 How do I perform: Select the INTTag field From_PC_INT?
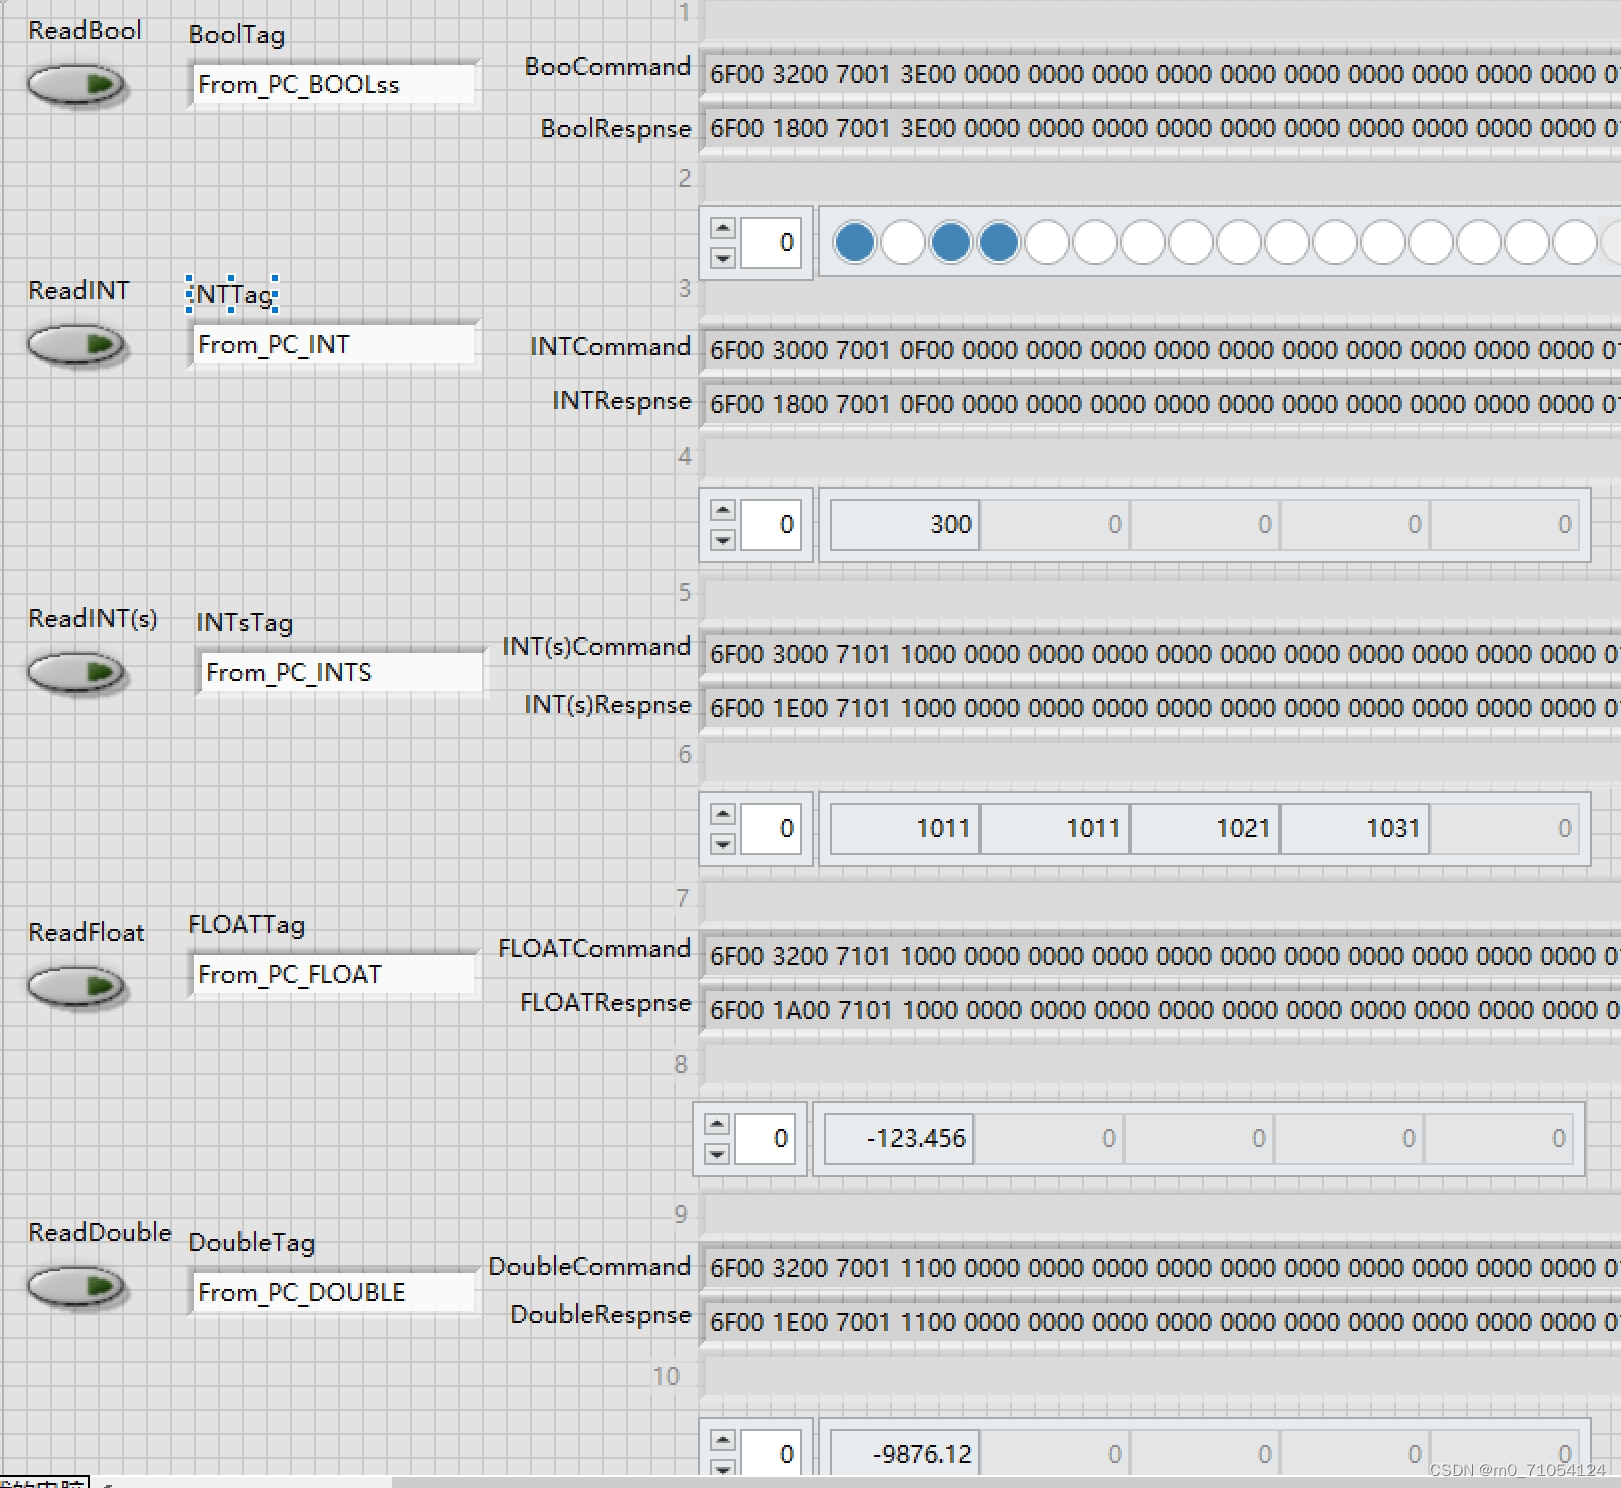(x=333, y=344)
